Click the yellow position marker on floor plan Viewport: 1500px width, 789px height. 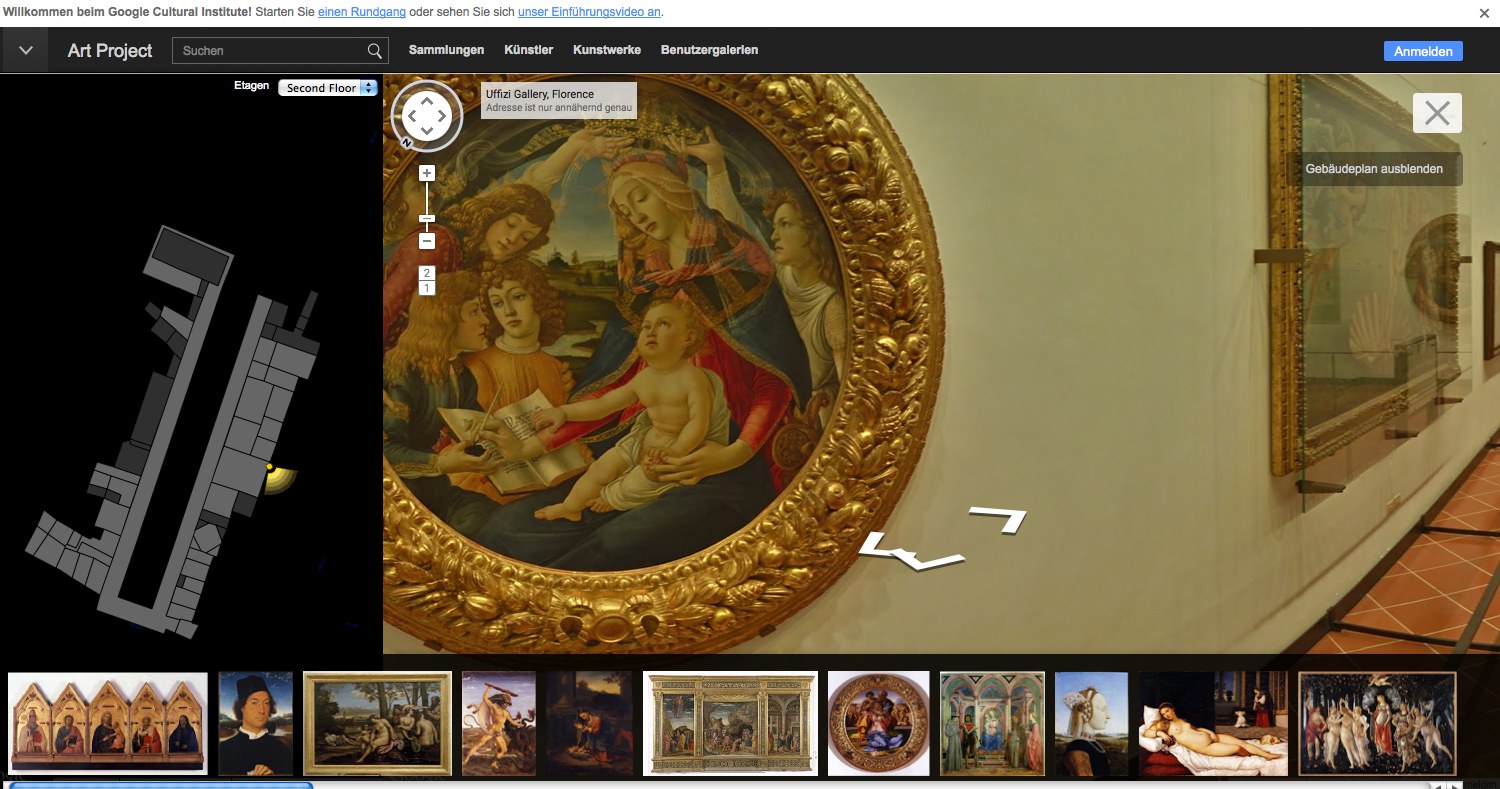(269, 467)
